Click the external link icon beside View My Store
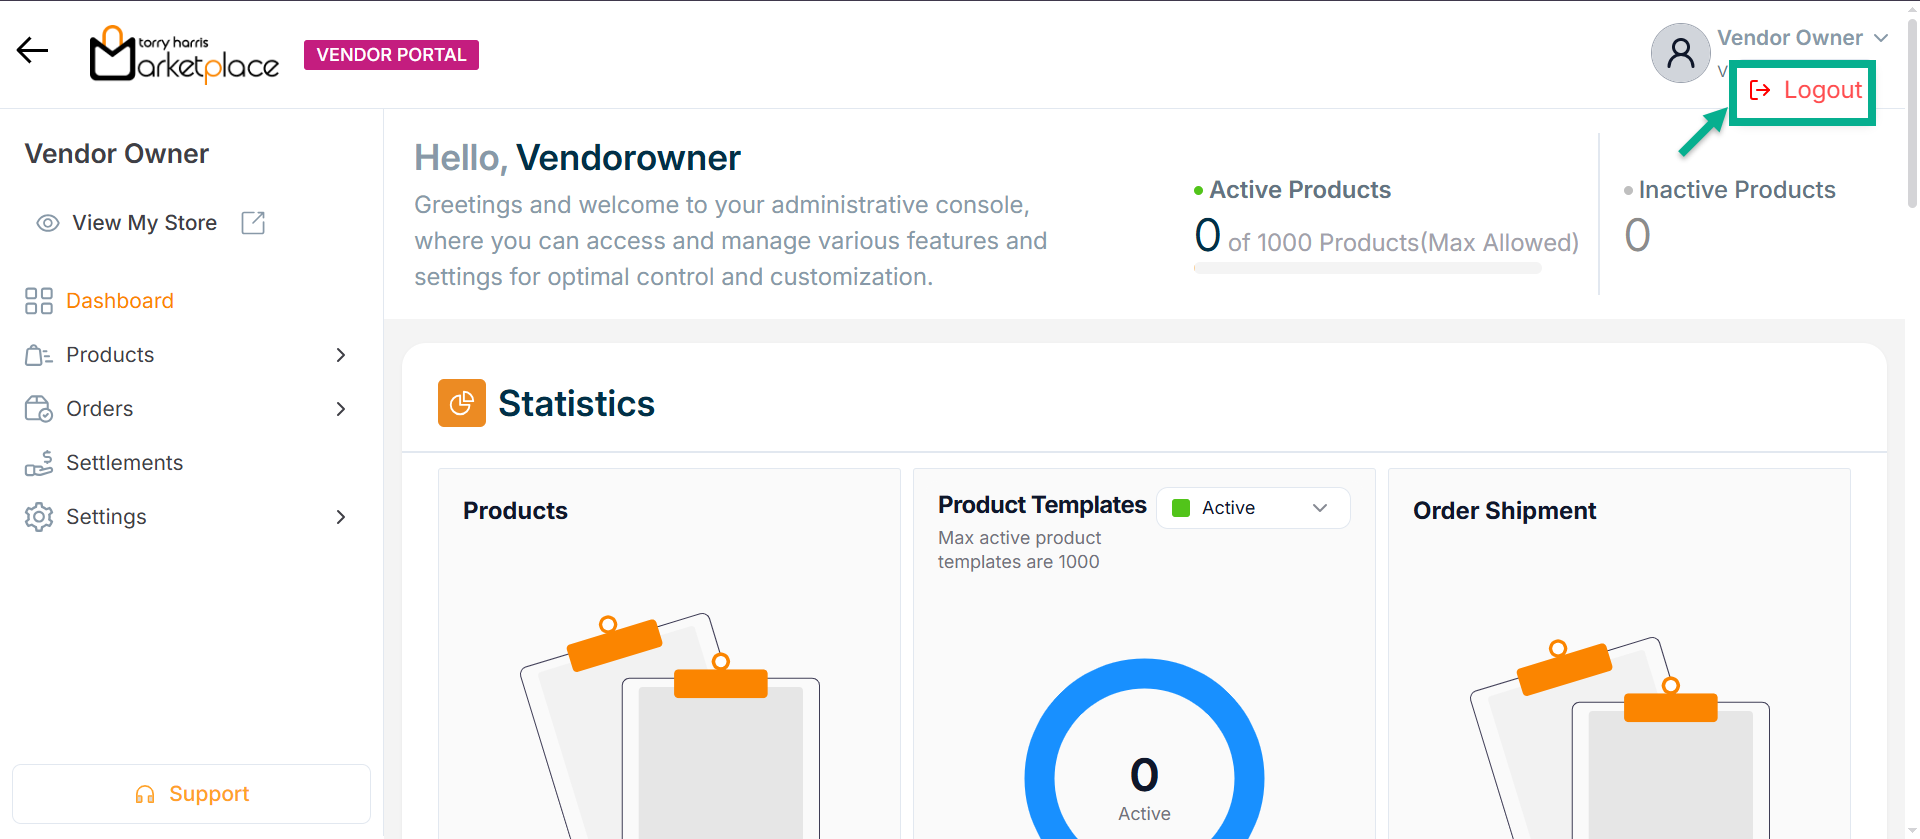The image size is (1920, 839). (x=253, y=223)
